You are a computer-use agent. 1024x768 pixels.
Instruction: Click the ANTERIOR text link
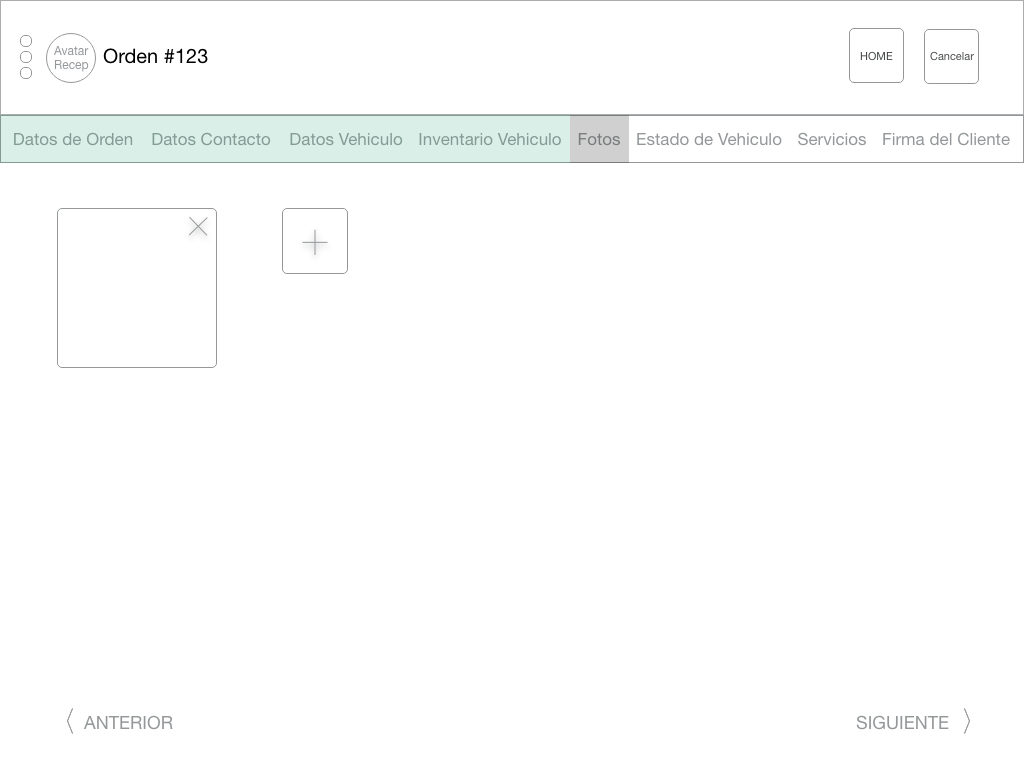(x=128, y=722)
